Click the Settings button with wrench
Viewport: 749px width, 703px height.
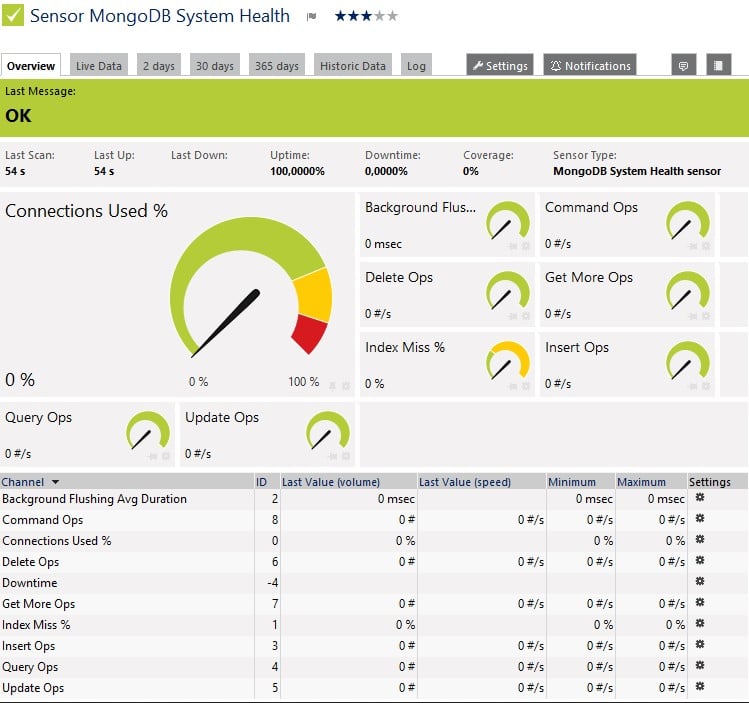click(499, 66)
